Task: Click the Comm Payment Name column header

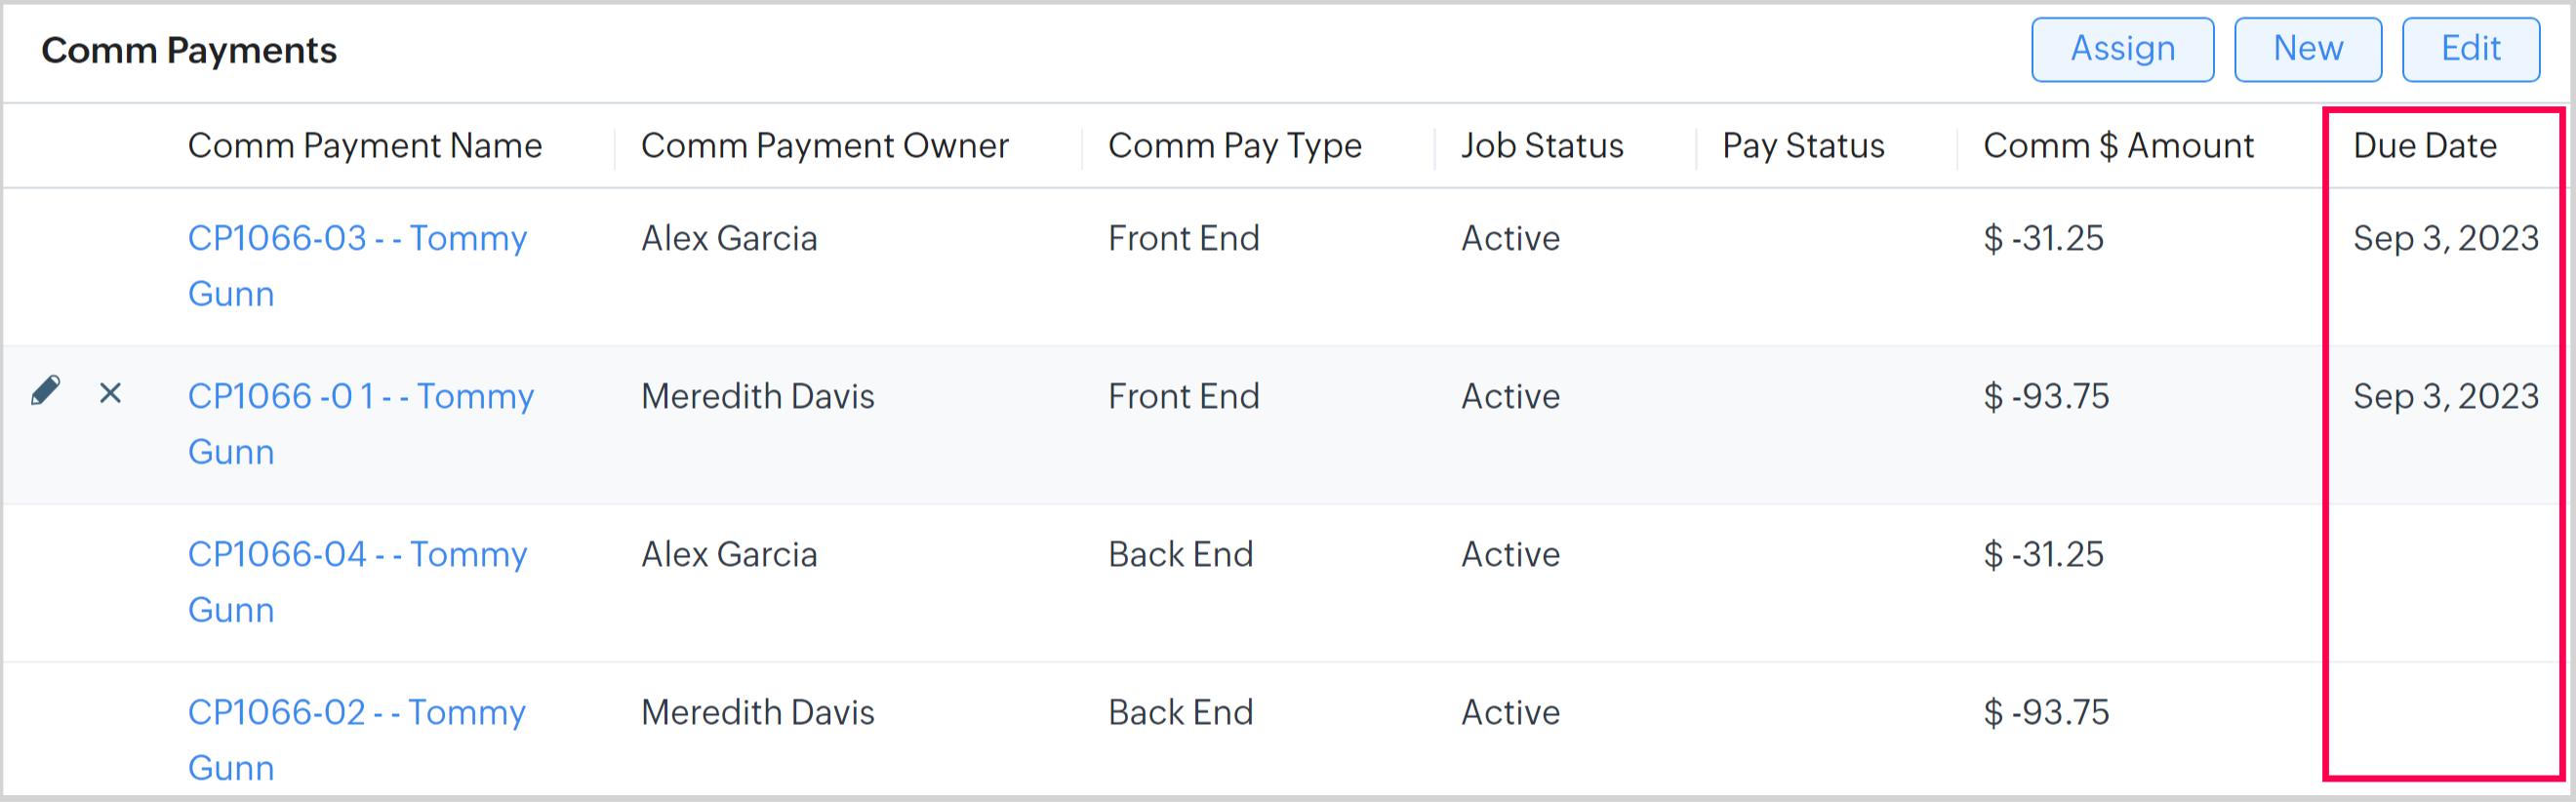Action: pos(364,146)
